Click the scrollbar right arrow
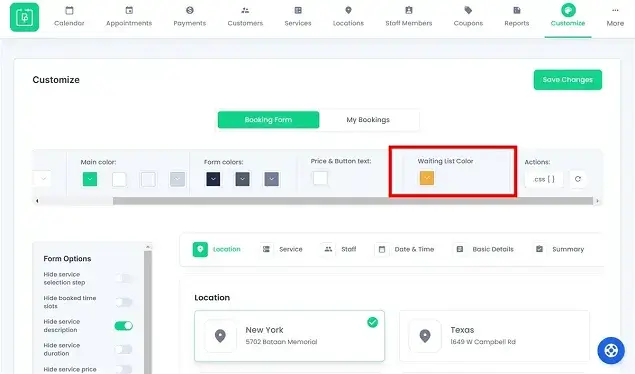This screenshot has width=635, height=374. click(597, 201)
